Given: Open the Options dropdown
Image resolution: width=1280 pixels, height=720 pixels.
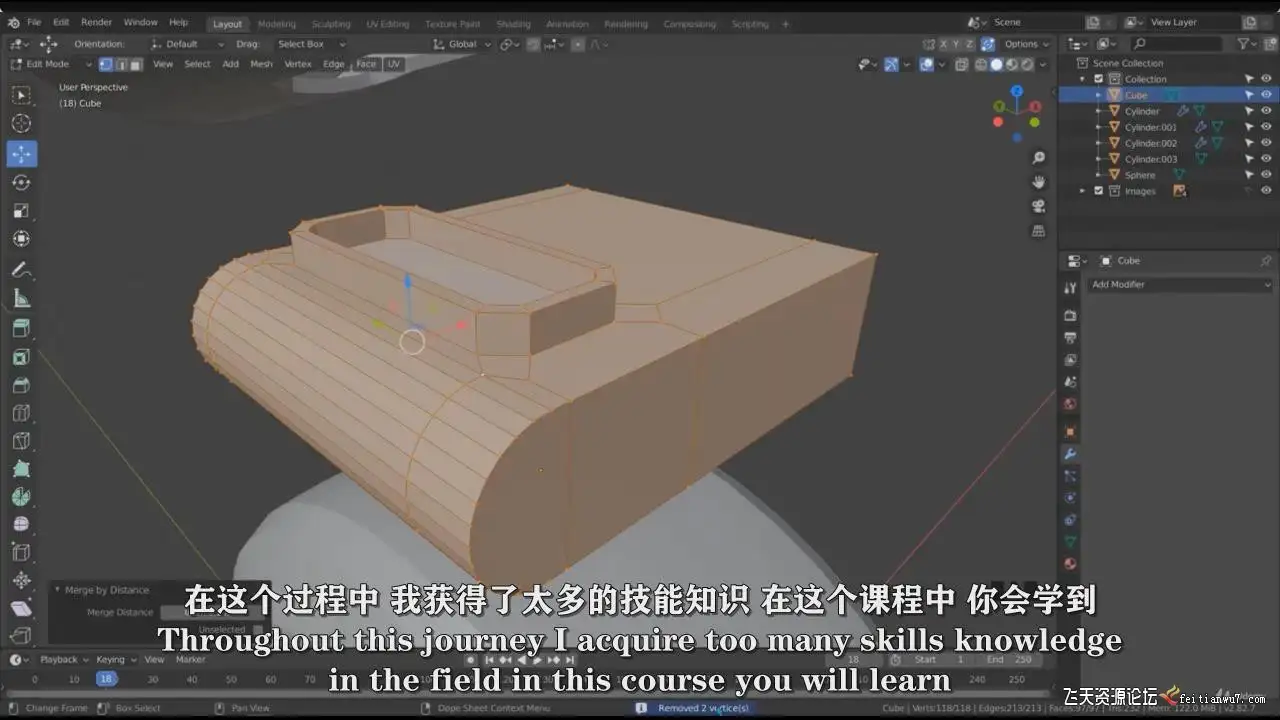Looking at the screenshot, I should tap(1025, 44).
